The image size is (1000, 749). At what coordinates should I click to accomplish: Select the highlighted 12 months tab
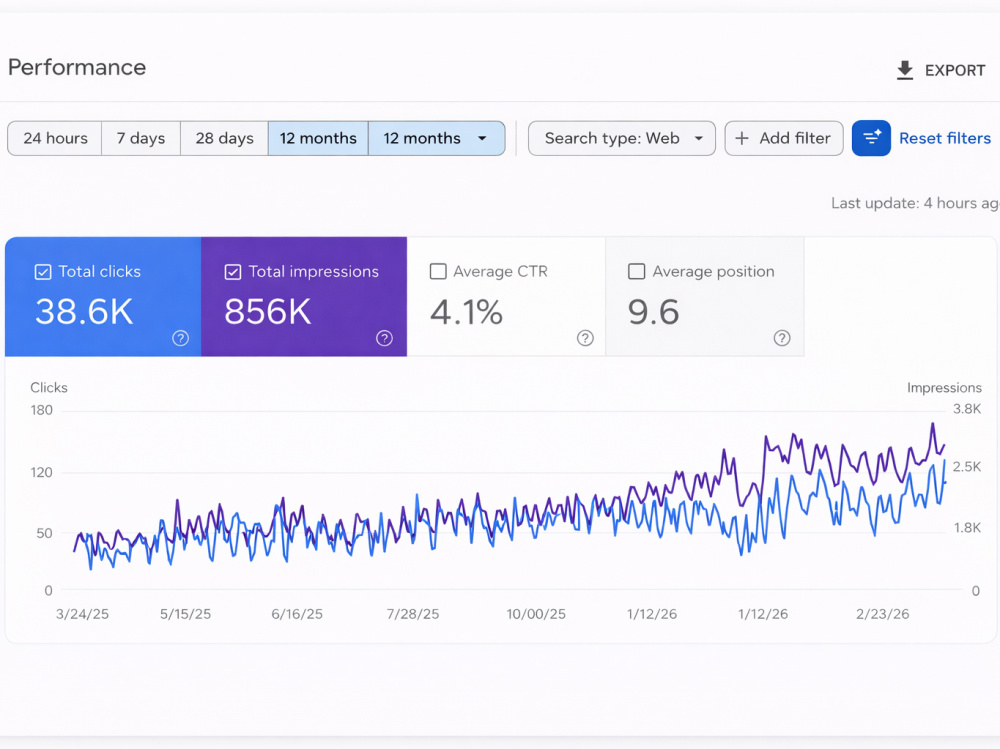318,138
